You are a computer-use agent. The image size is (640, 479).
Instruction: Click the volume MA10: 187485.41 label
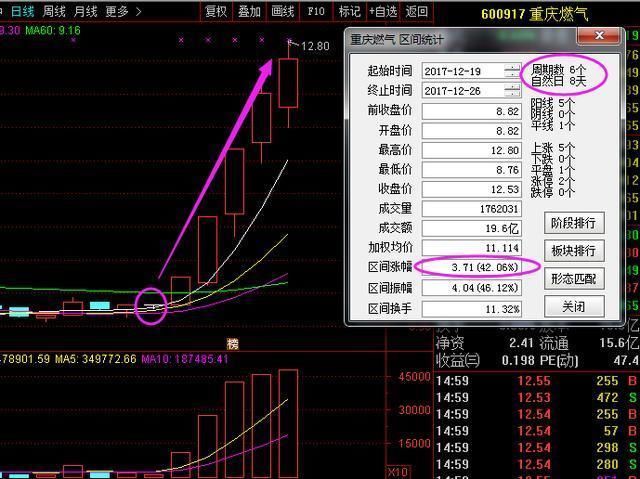click(x=185, y=359)
